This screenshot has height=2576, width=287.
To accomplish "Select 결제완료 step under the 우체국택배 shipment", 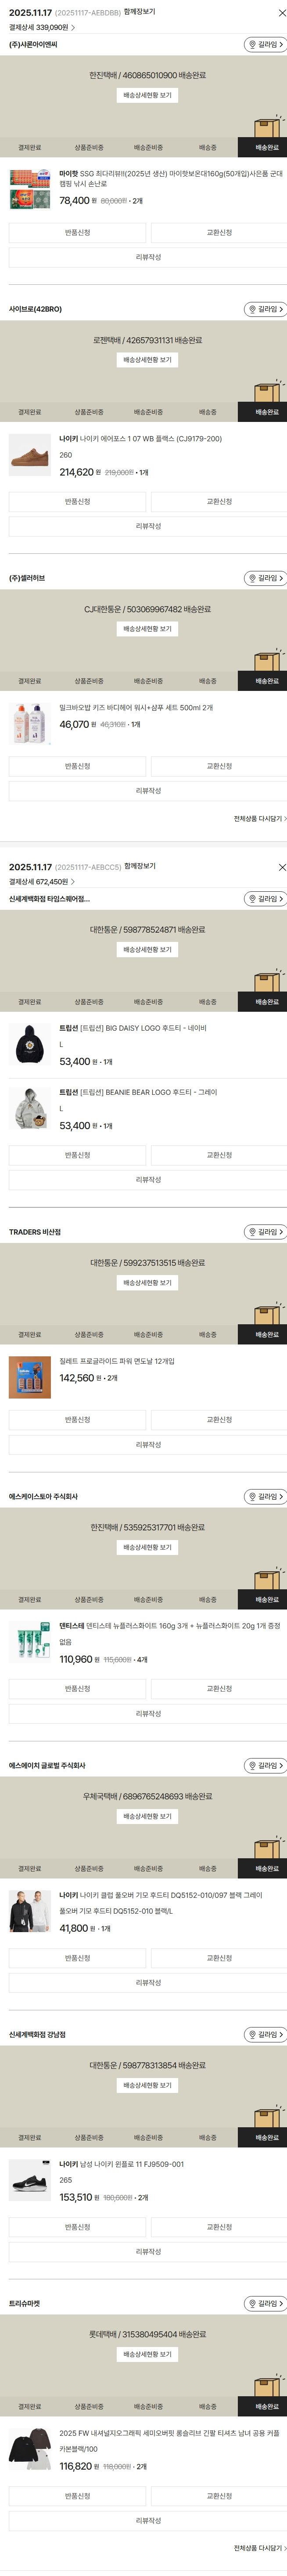I will click(x=30, y=1868).
